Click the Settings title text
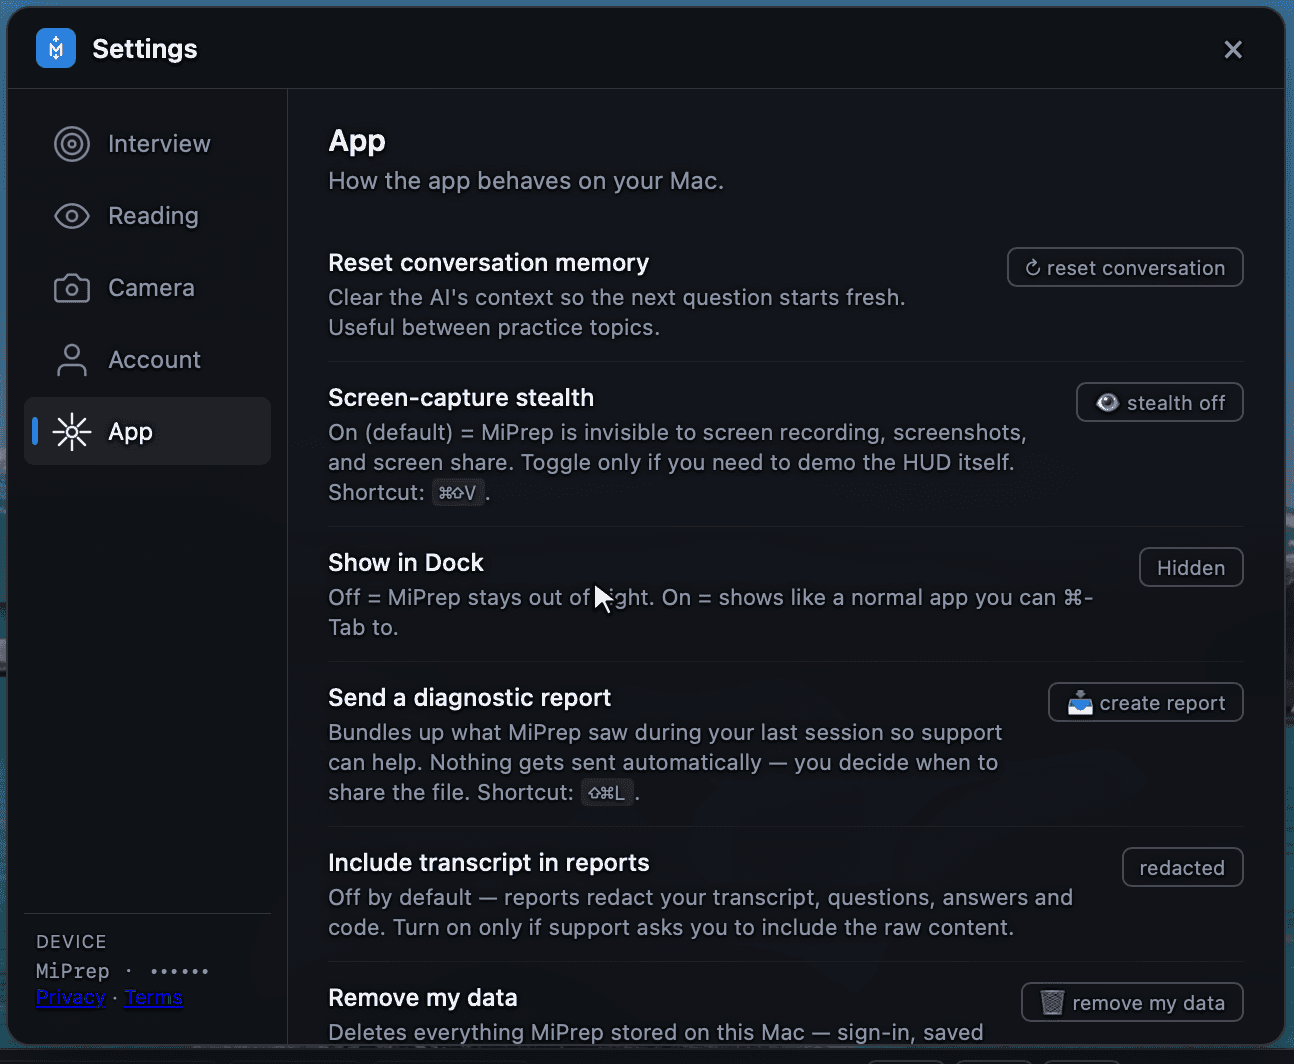Viewport: 1294px width, 1064px height. [x=145, y=49]
